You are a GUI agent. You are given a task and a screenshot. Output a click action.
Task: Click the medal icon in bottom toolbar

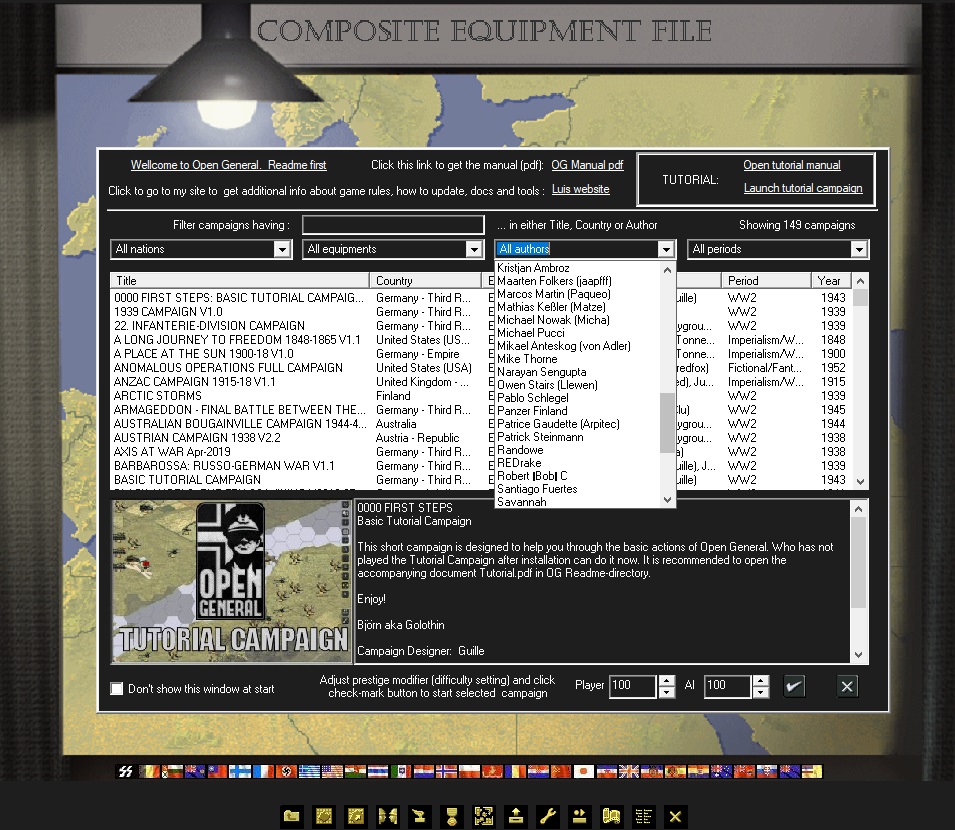452,816
